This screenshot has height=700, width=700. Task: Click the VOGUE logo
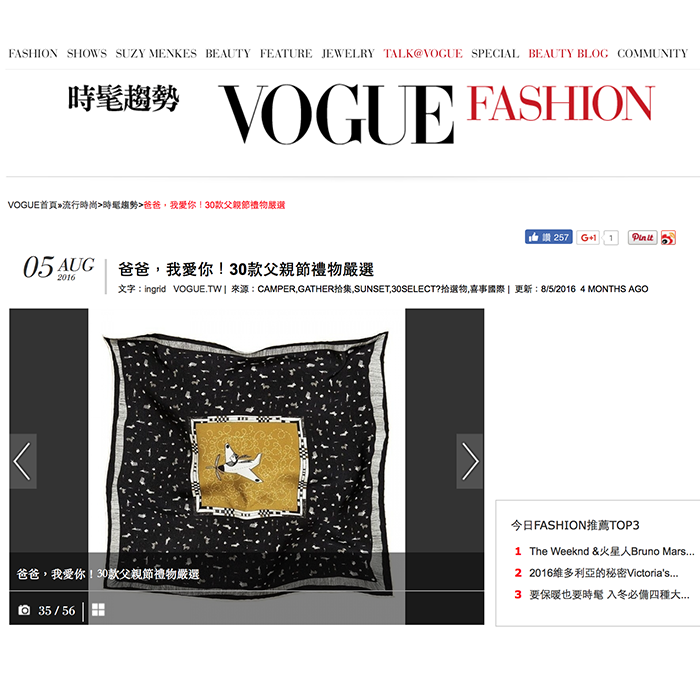pos(336,114)
